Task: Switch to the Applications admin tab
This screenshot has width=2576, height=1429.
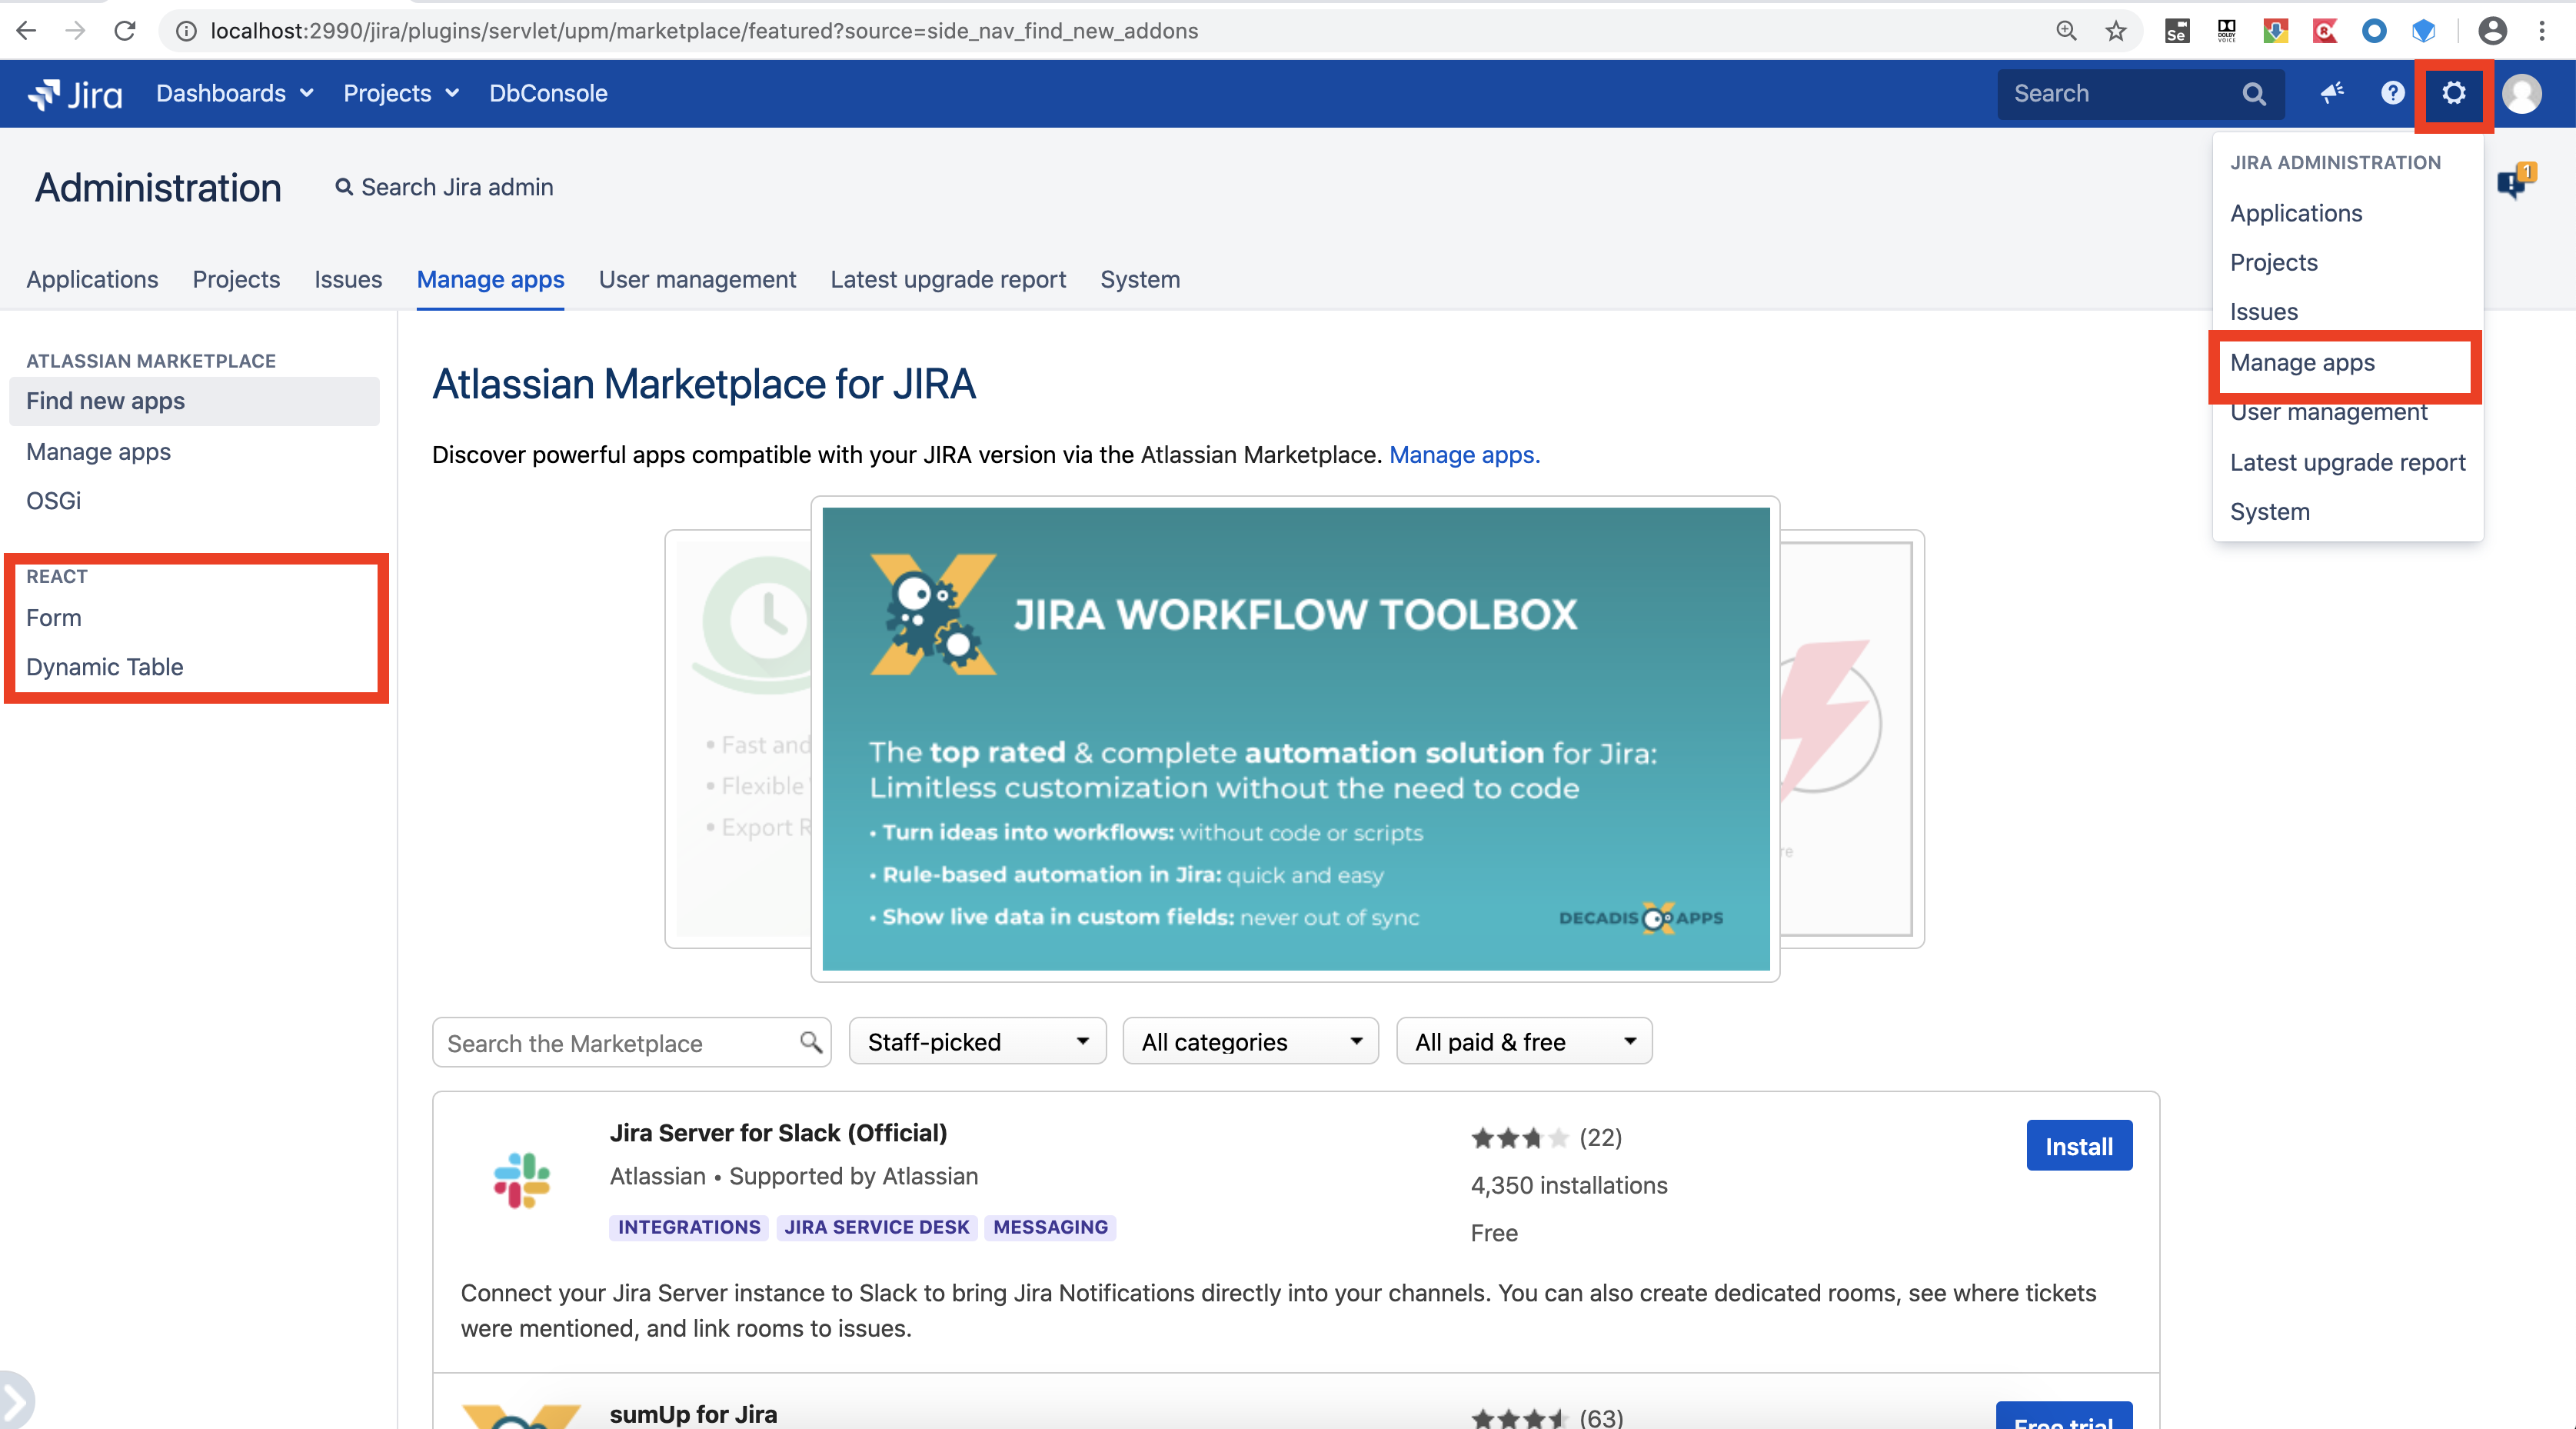Action: point(92,279)
